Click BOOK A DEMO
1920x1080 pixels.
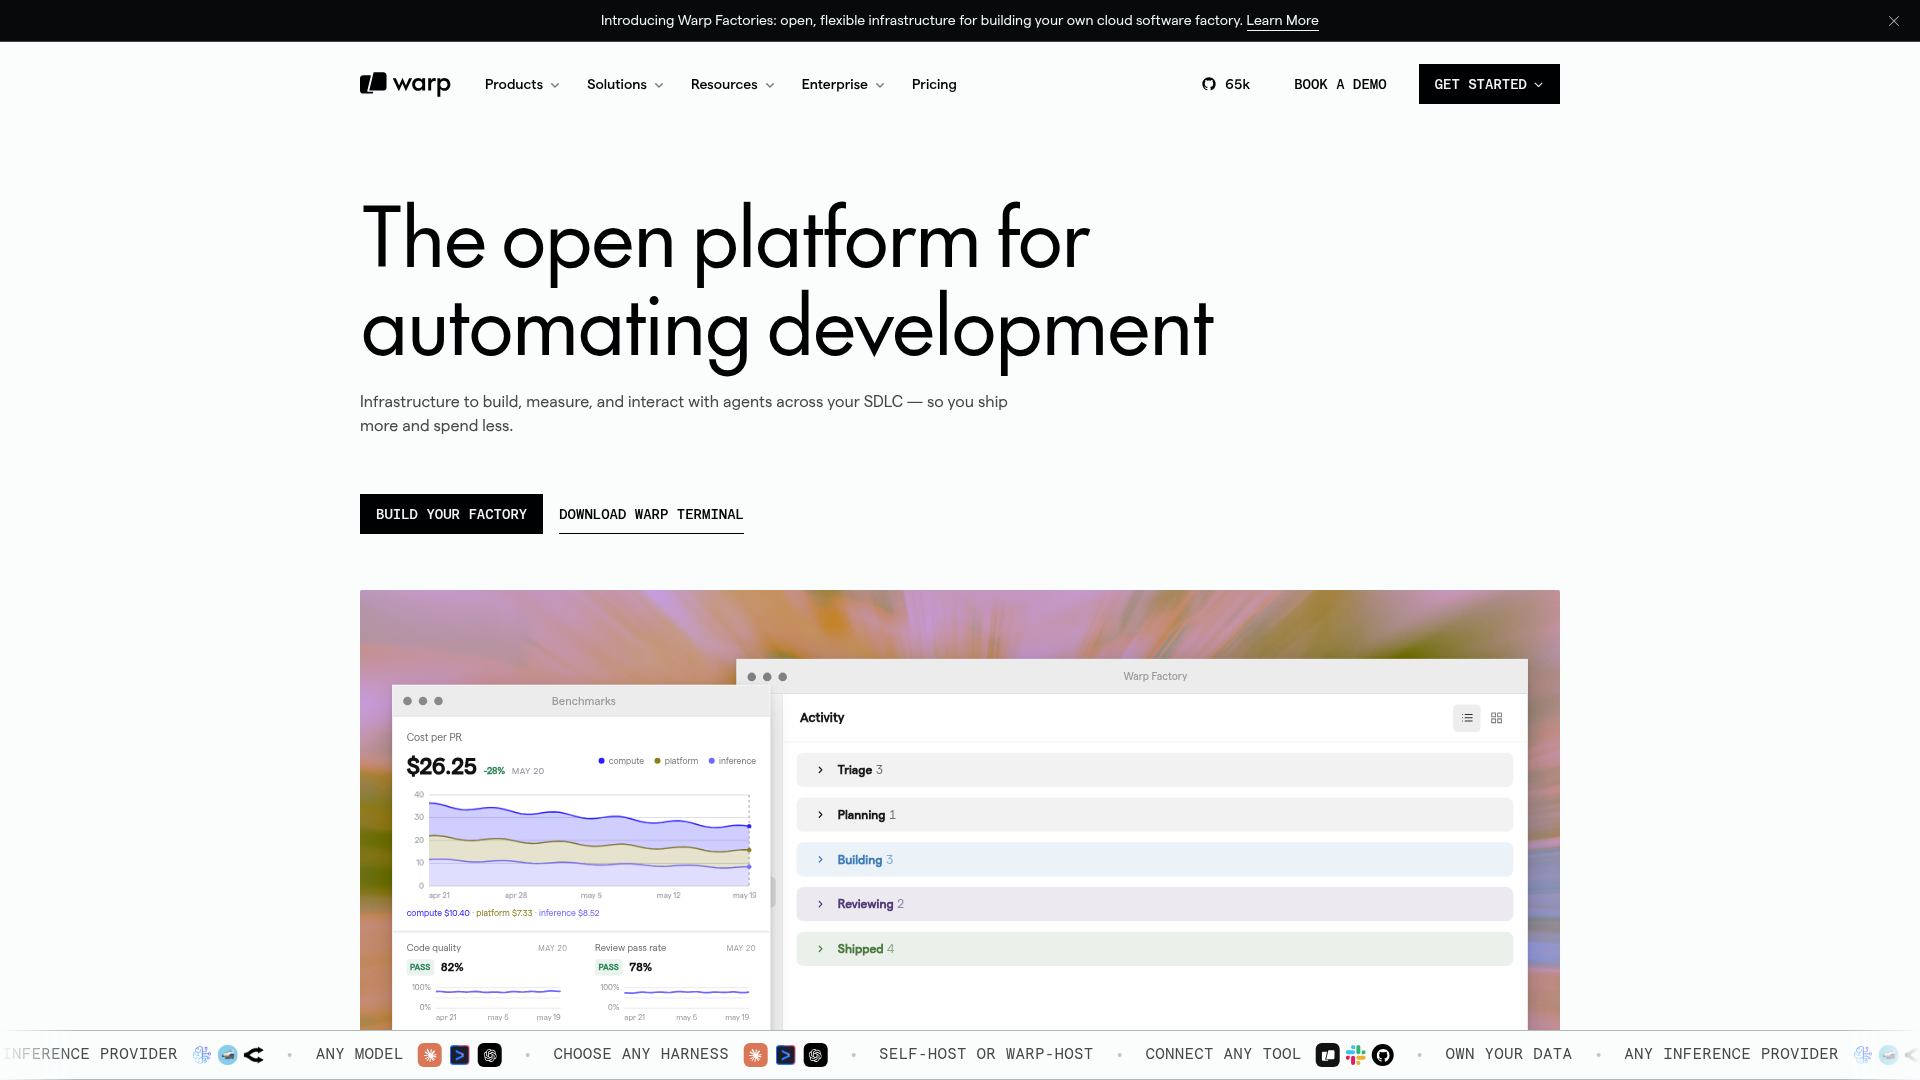point(1340,84)
